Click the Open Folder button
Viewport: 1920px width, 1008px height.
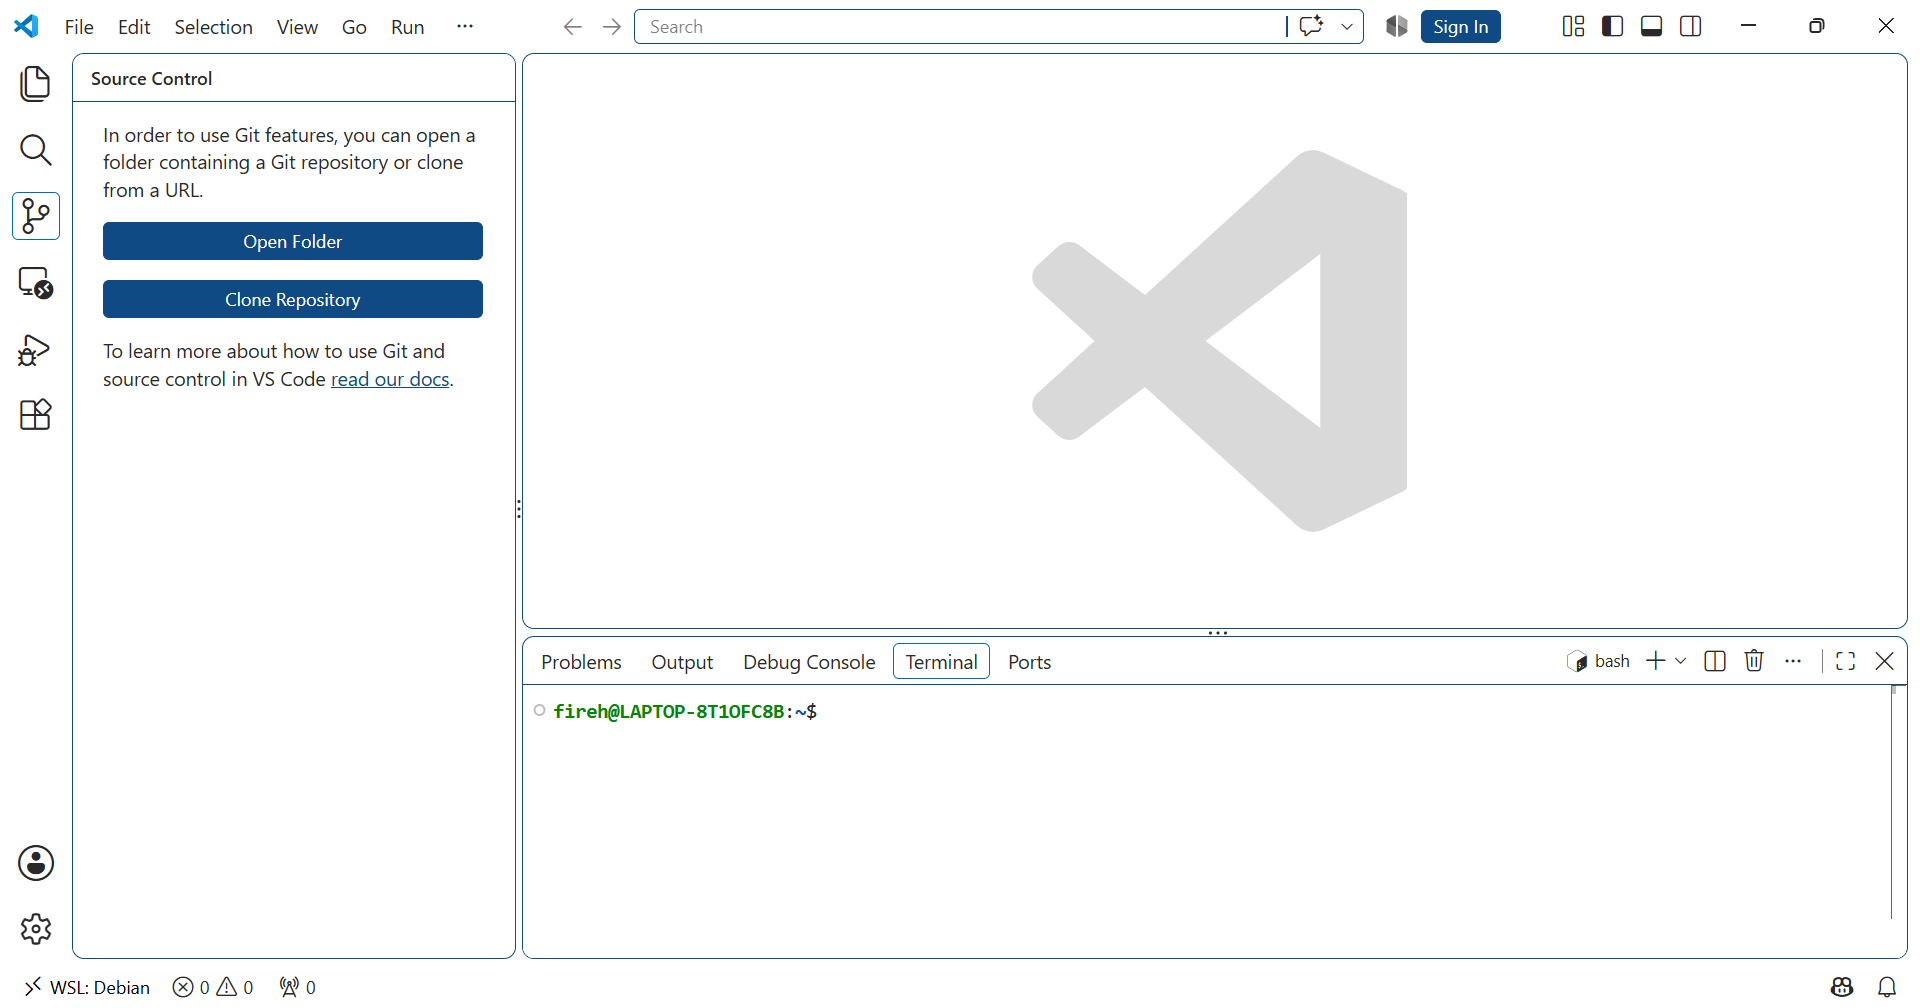click(x=293, y=241)
